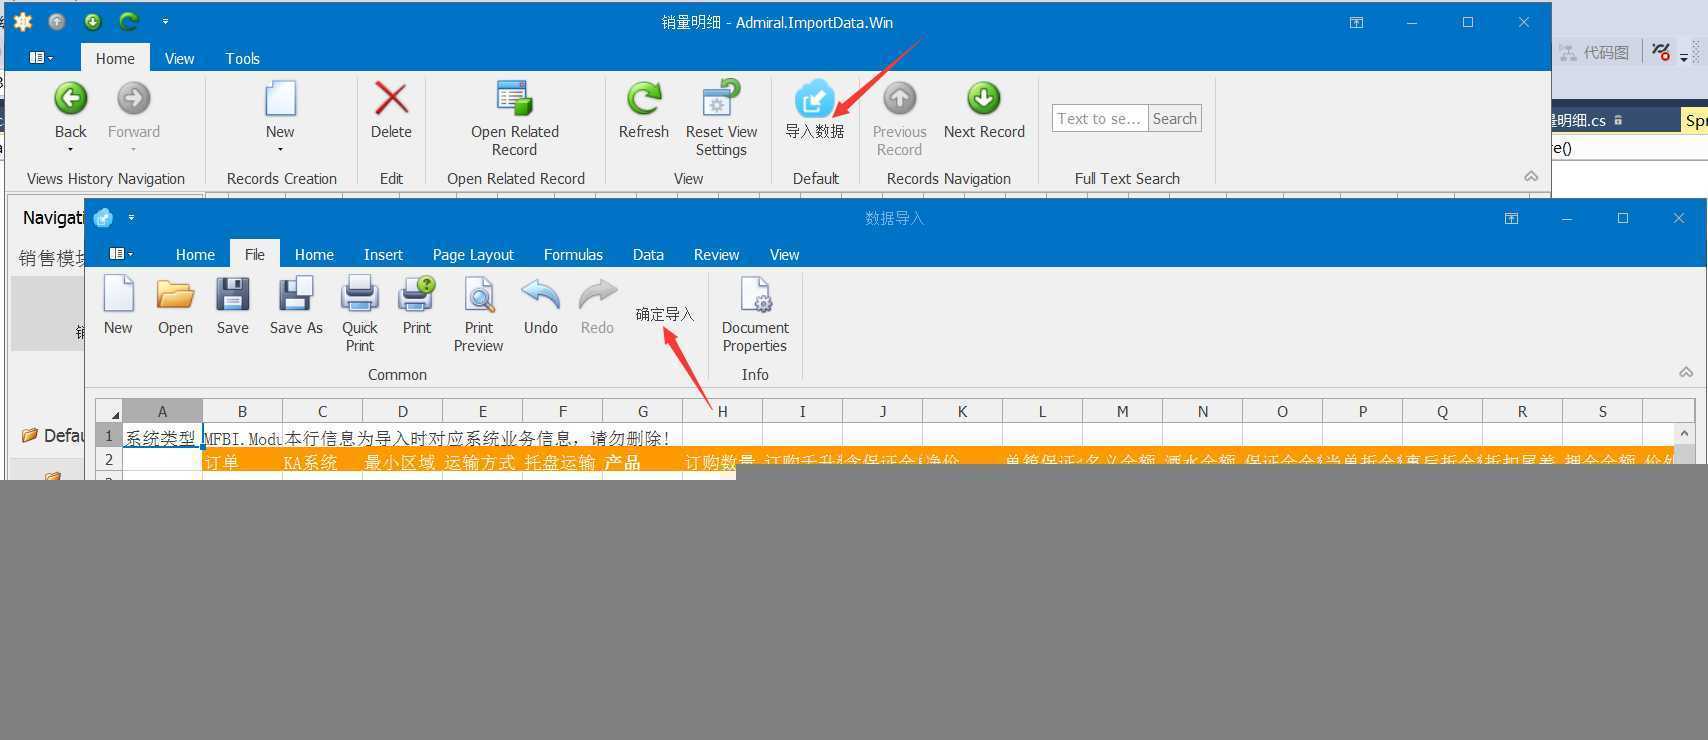Click the green refresh quick access icon
This screenshot has width=1708, height=740.
(128, 21)
